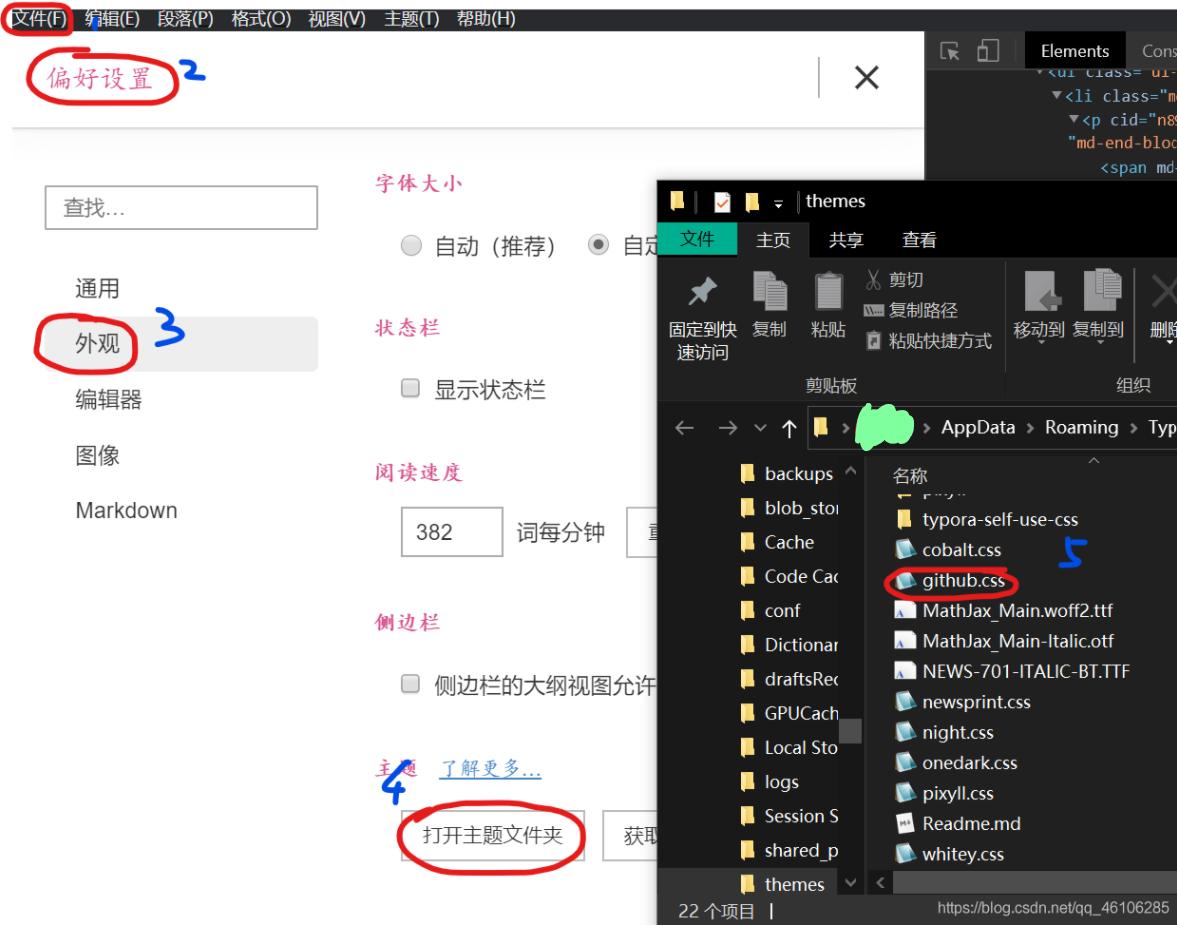Open the 编辑(E) menu
The image size is (1177, 925).
pos(112,18)
